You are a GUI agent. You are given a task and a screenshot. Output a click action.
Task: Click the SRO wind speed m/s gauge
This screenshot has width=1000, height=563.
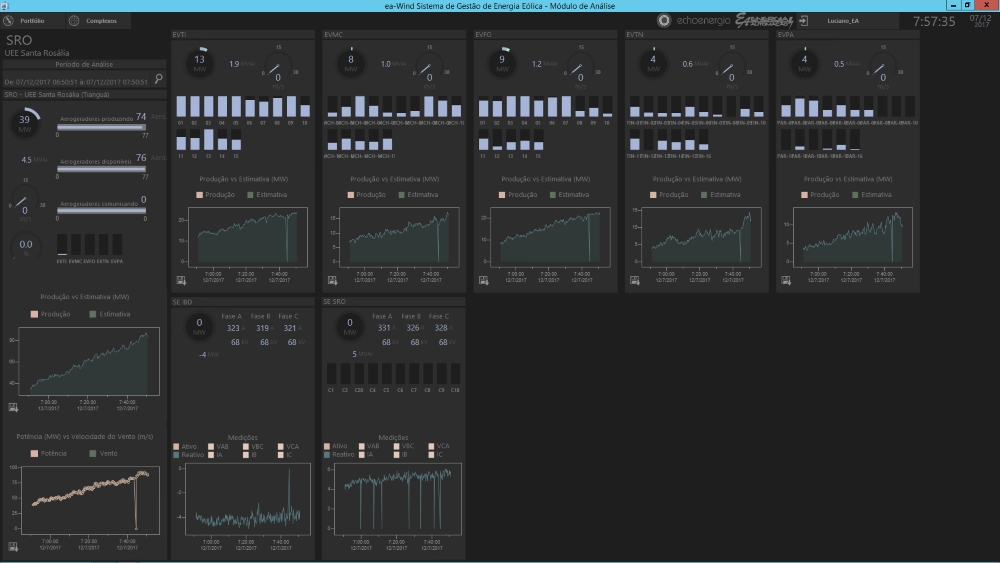(25, 203)
